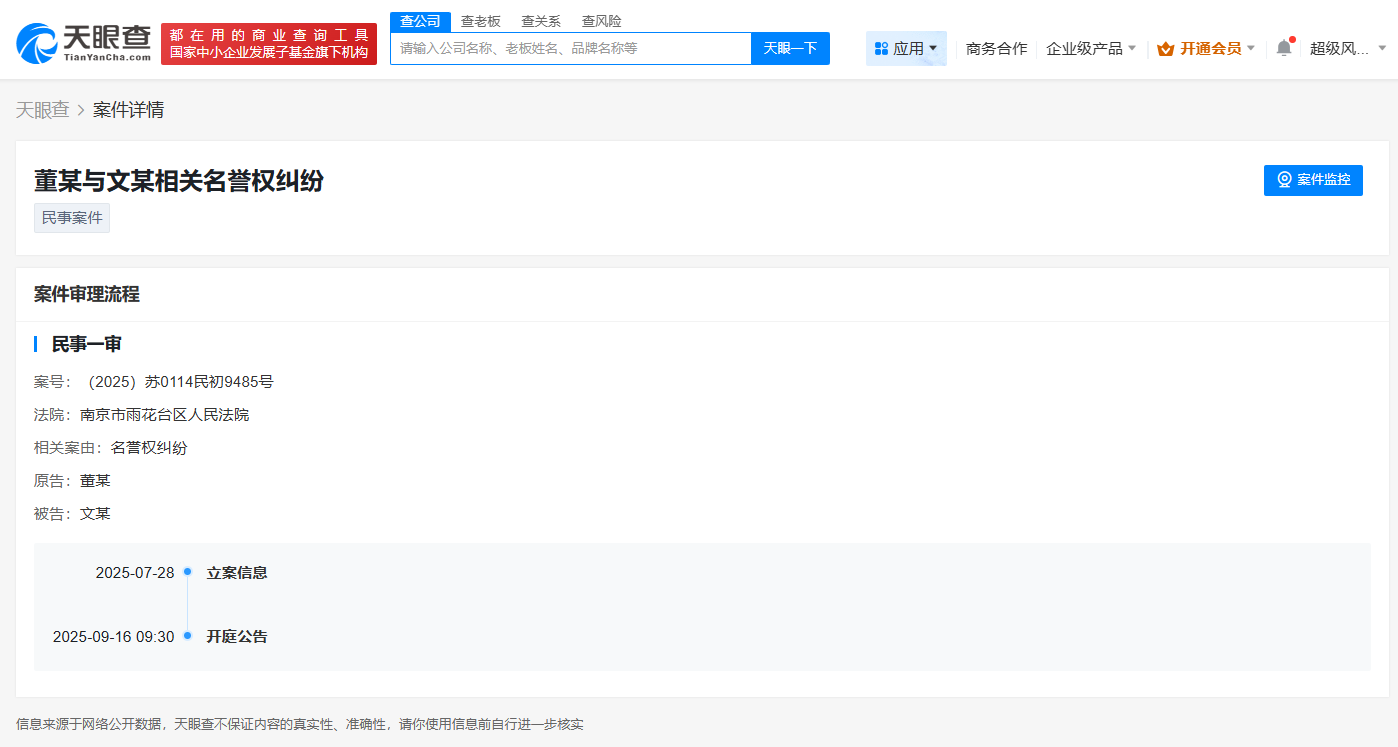
Task: Click the timeline dot beside 开庭公告
Action: [x=187, y=637]
